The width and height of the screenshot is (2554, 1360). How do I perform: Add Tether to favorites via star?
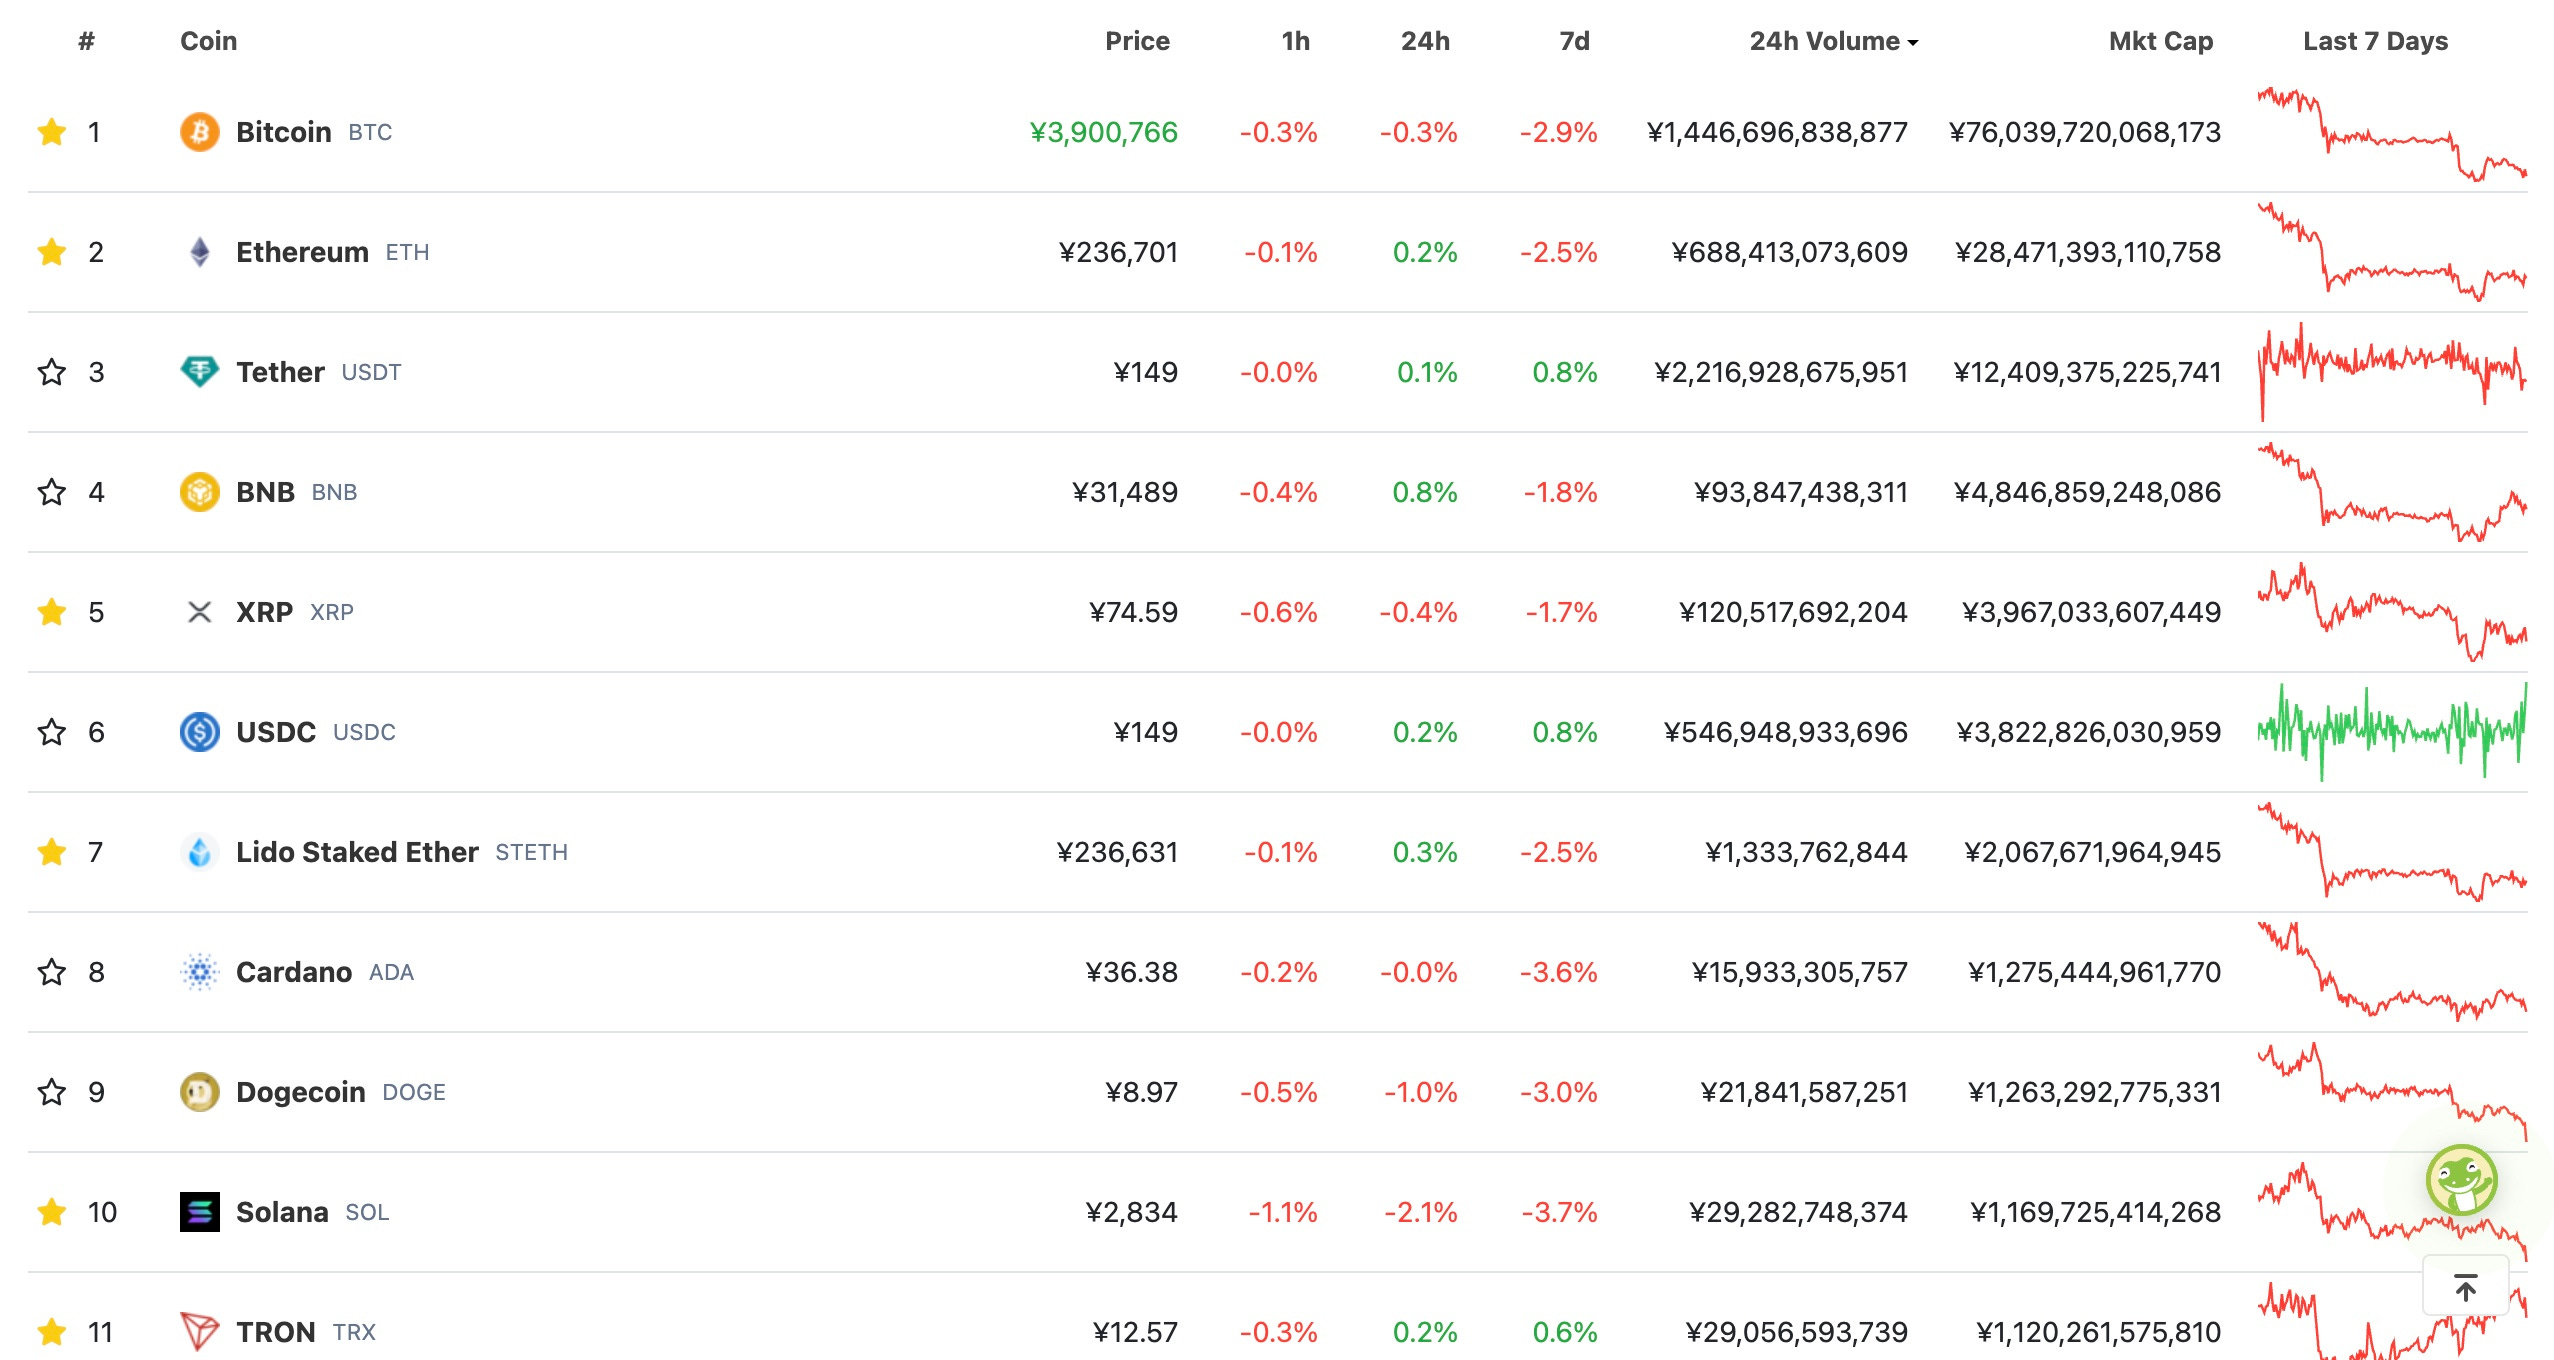coord(52,372)
